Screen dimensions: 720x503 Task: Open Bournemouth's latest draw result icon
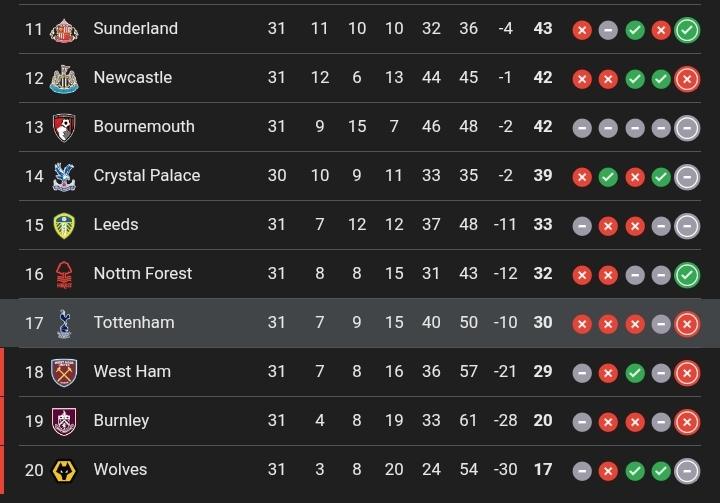pyautogui.click(x=687, y=128)
